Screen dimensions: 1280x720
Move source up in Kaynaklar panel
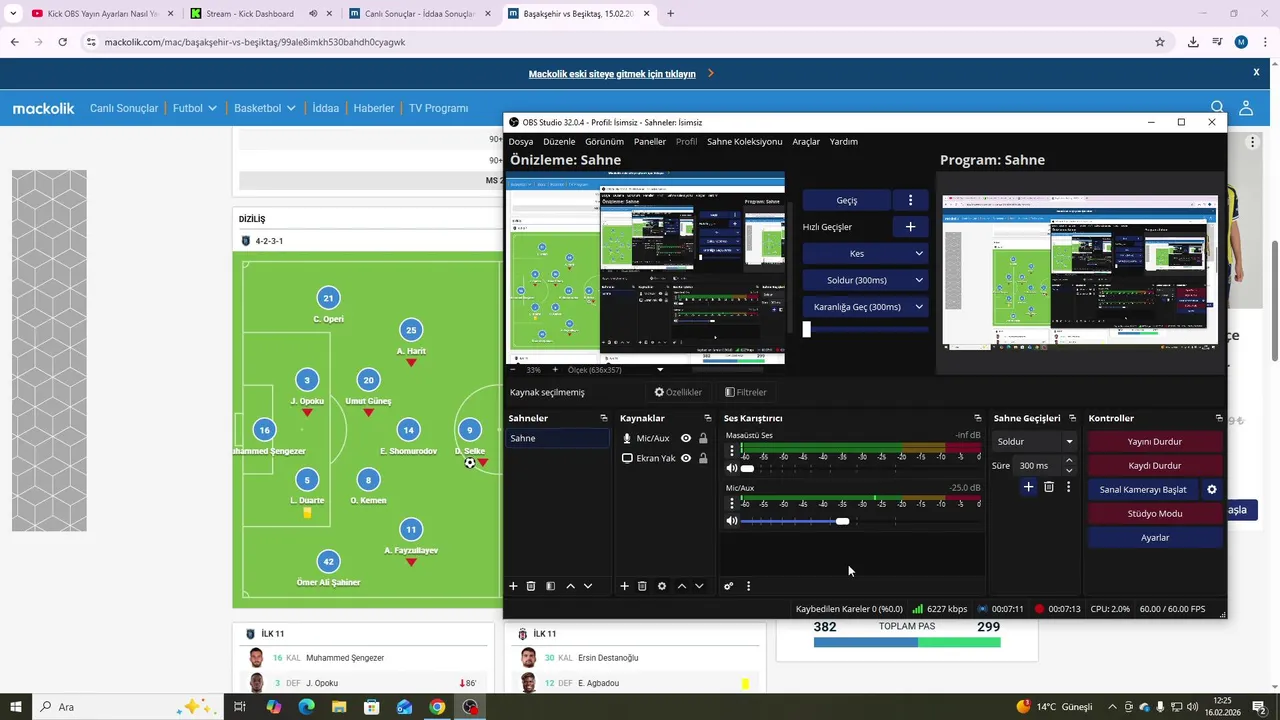[681, 586]
